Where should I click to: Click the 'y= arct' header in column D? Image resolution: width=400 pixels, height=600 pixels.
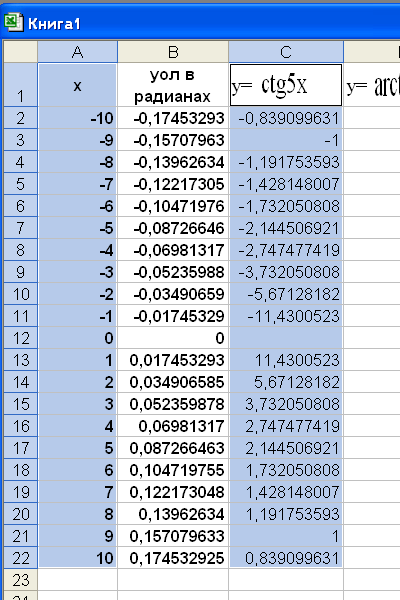[x=372, y=85]
